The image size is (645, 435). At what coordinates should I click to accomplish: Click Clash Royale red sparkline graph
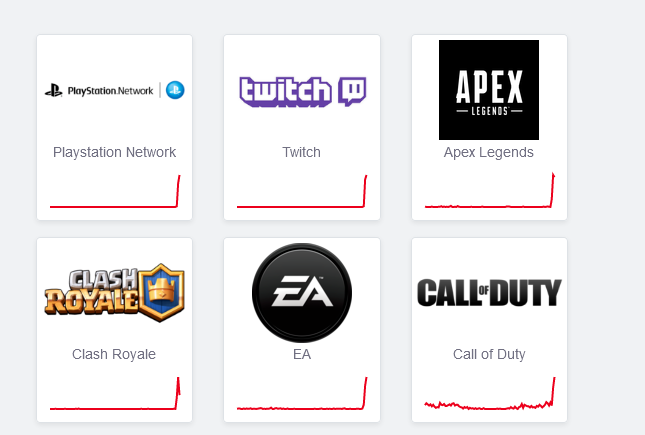click(x=115, y=393)
